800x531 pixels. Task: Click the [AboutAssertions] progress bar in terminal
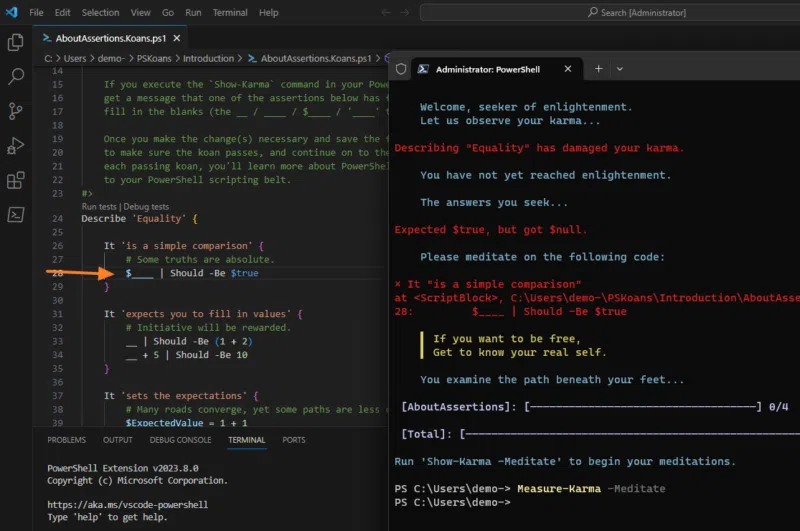coord(643,407)
